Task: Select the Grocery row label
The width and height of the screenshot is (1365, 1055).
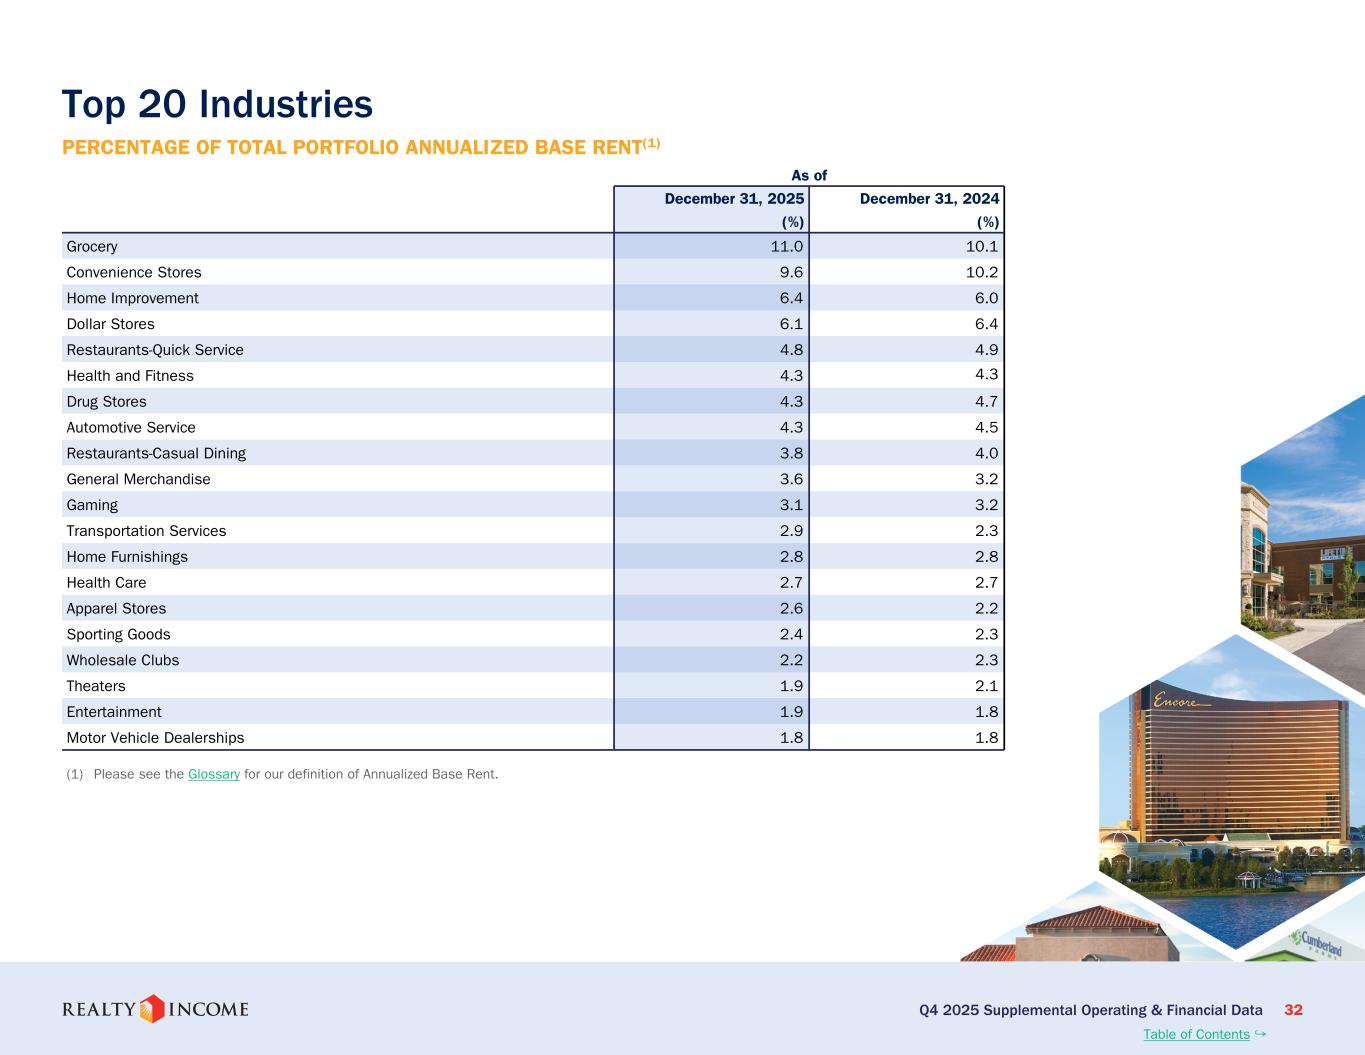Action: point(92,246)
